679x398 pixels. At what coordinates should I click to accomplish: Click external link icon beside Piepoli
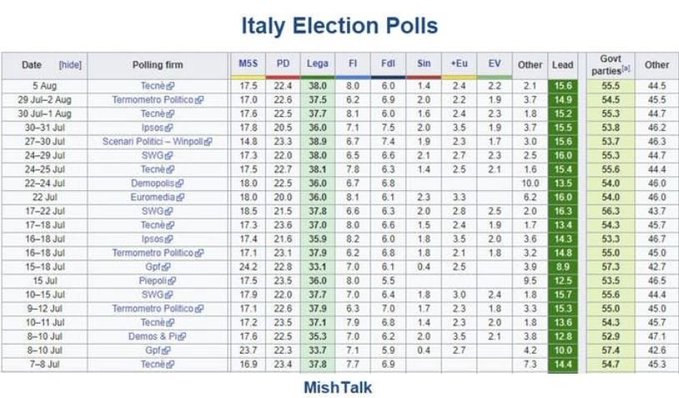pyautogui.click(x=171, y=281)
